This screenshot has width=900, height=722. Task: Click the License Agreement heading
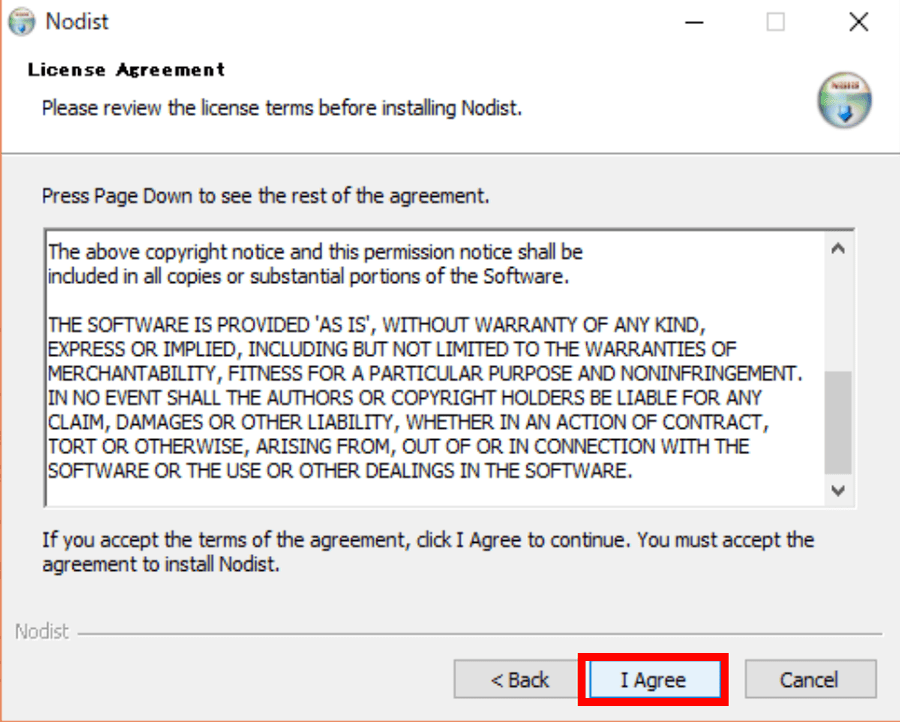[126, 70]
